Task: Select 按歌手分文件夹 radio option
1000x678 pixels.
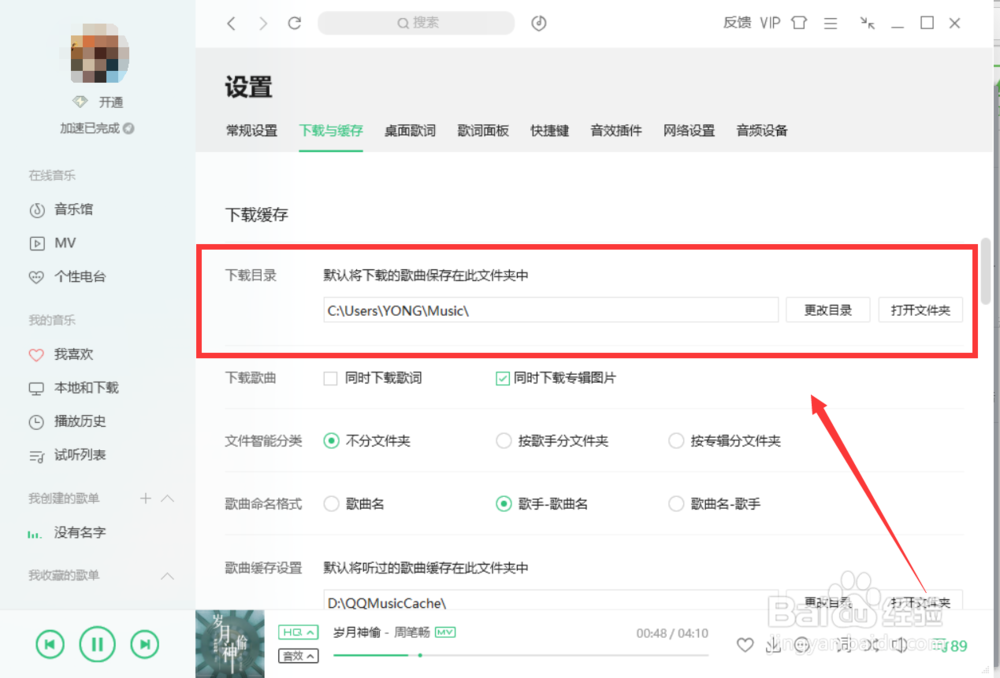Action: [504, 441]
